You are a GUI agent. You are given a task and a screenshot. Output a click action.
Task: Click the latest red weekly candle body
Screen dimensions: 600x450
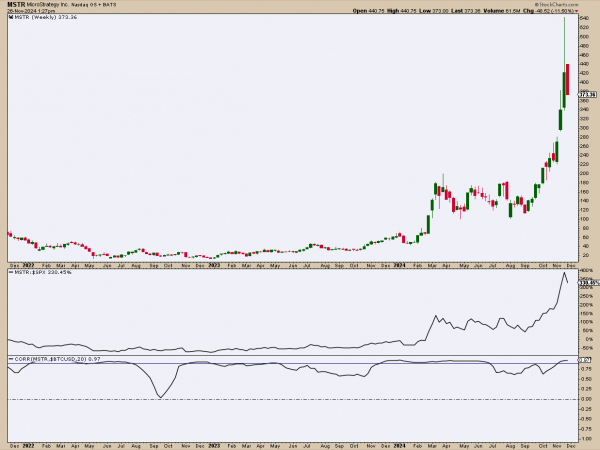(567, 79)
